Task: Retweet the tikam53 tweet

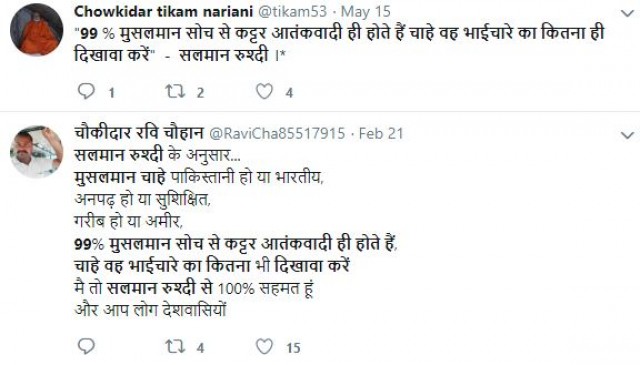Action: click(175, 91)
